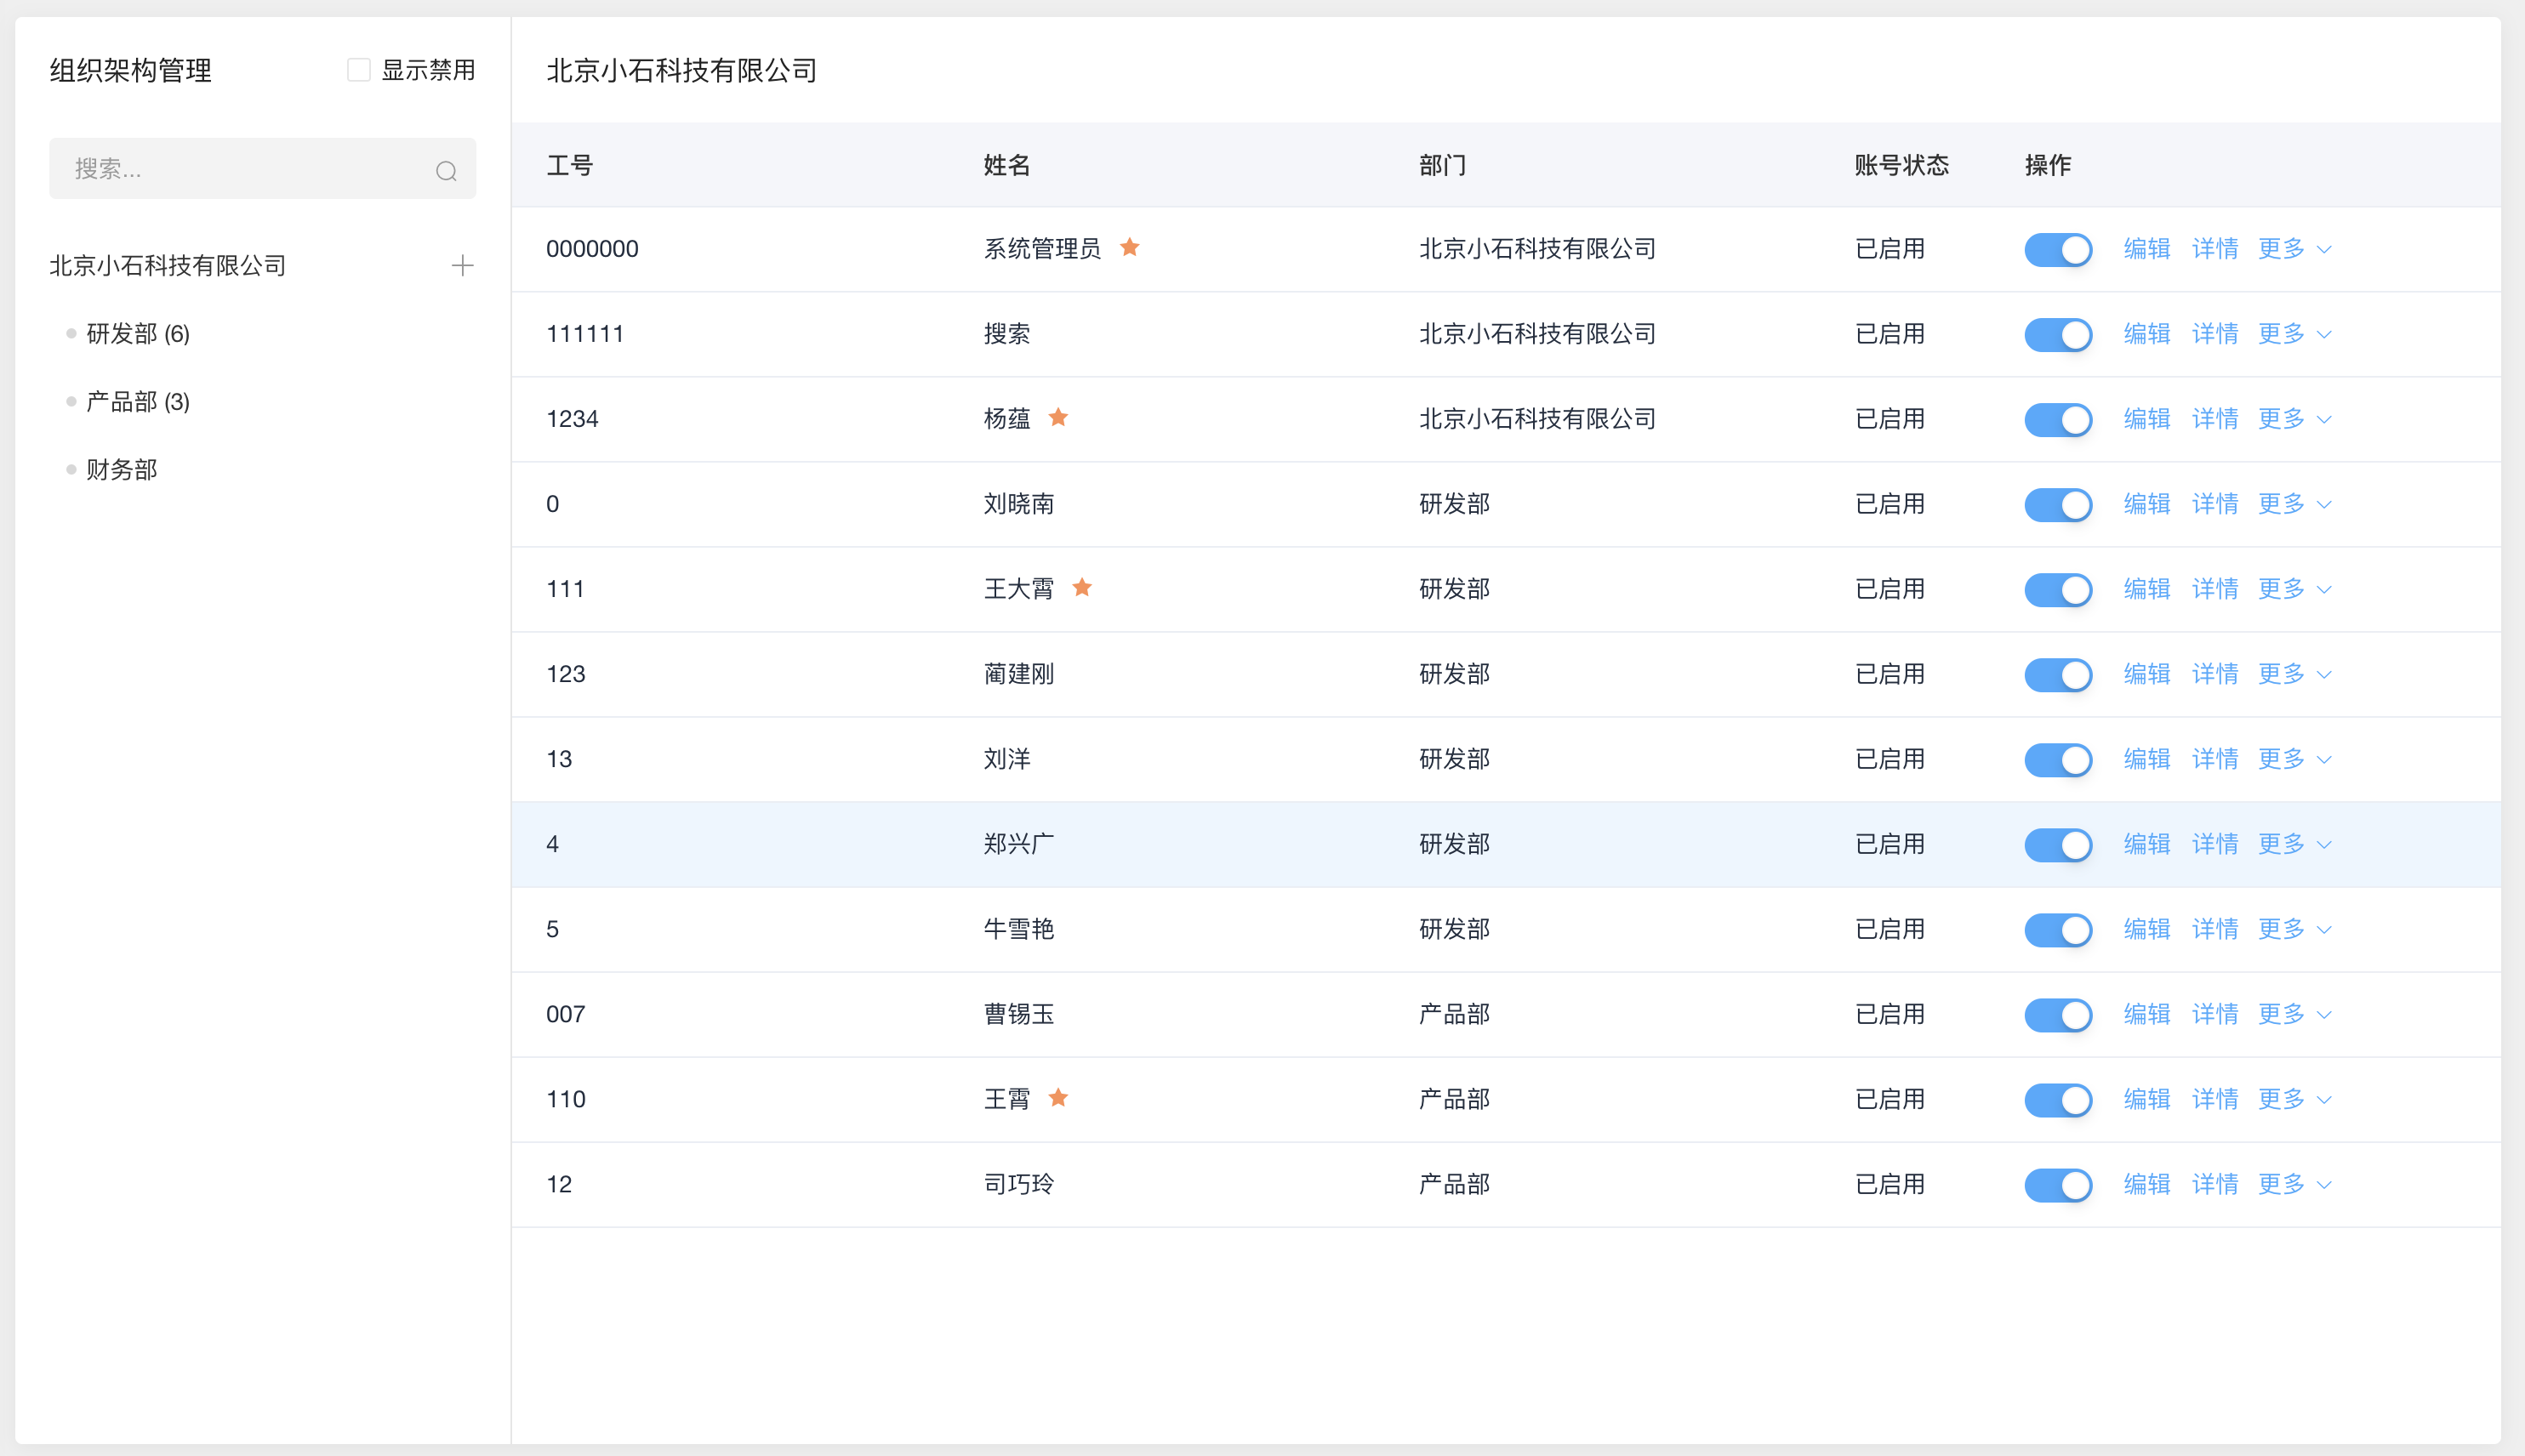Click the star beside 系统管理员
This screenshot has width=2525, height=1456.
[x=1130, y=247]
